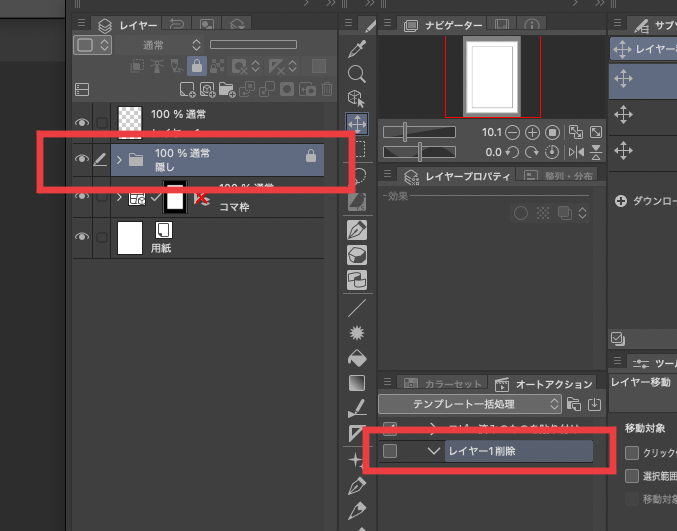
Task: Choose the Eraser tool
Action: point(357,256)
